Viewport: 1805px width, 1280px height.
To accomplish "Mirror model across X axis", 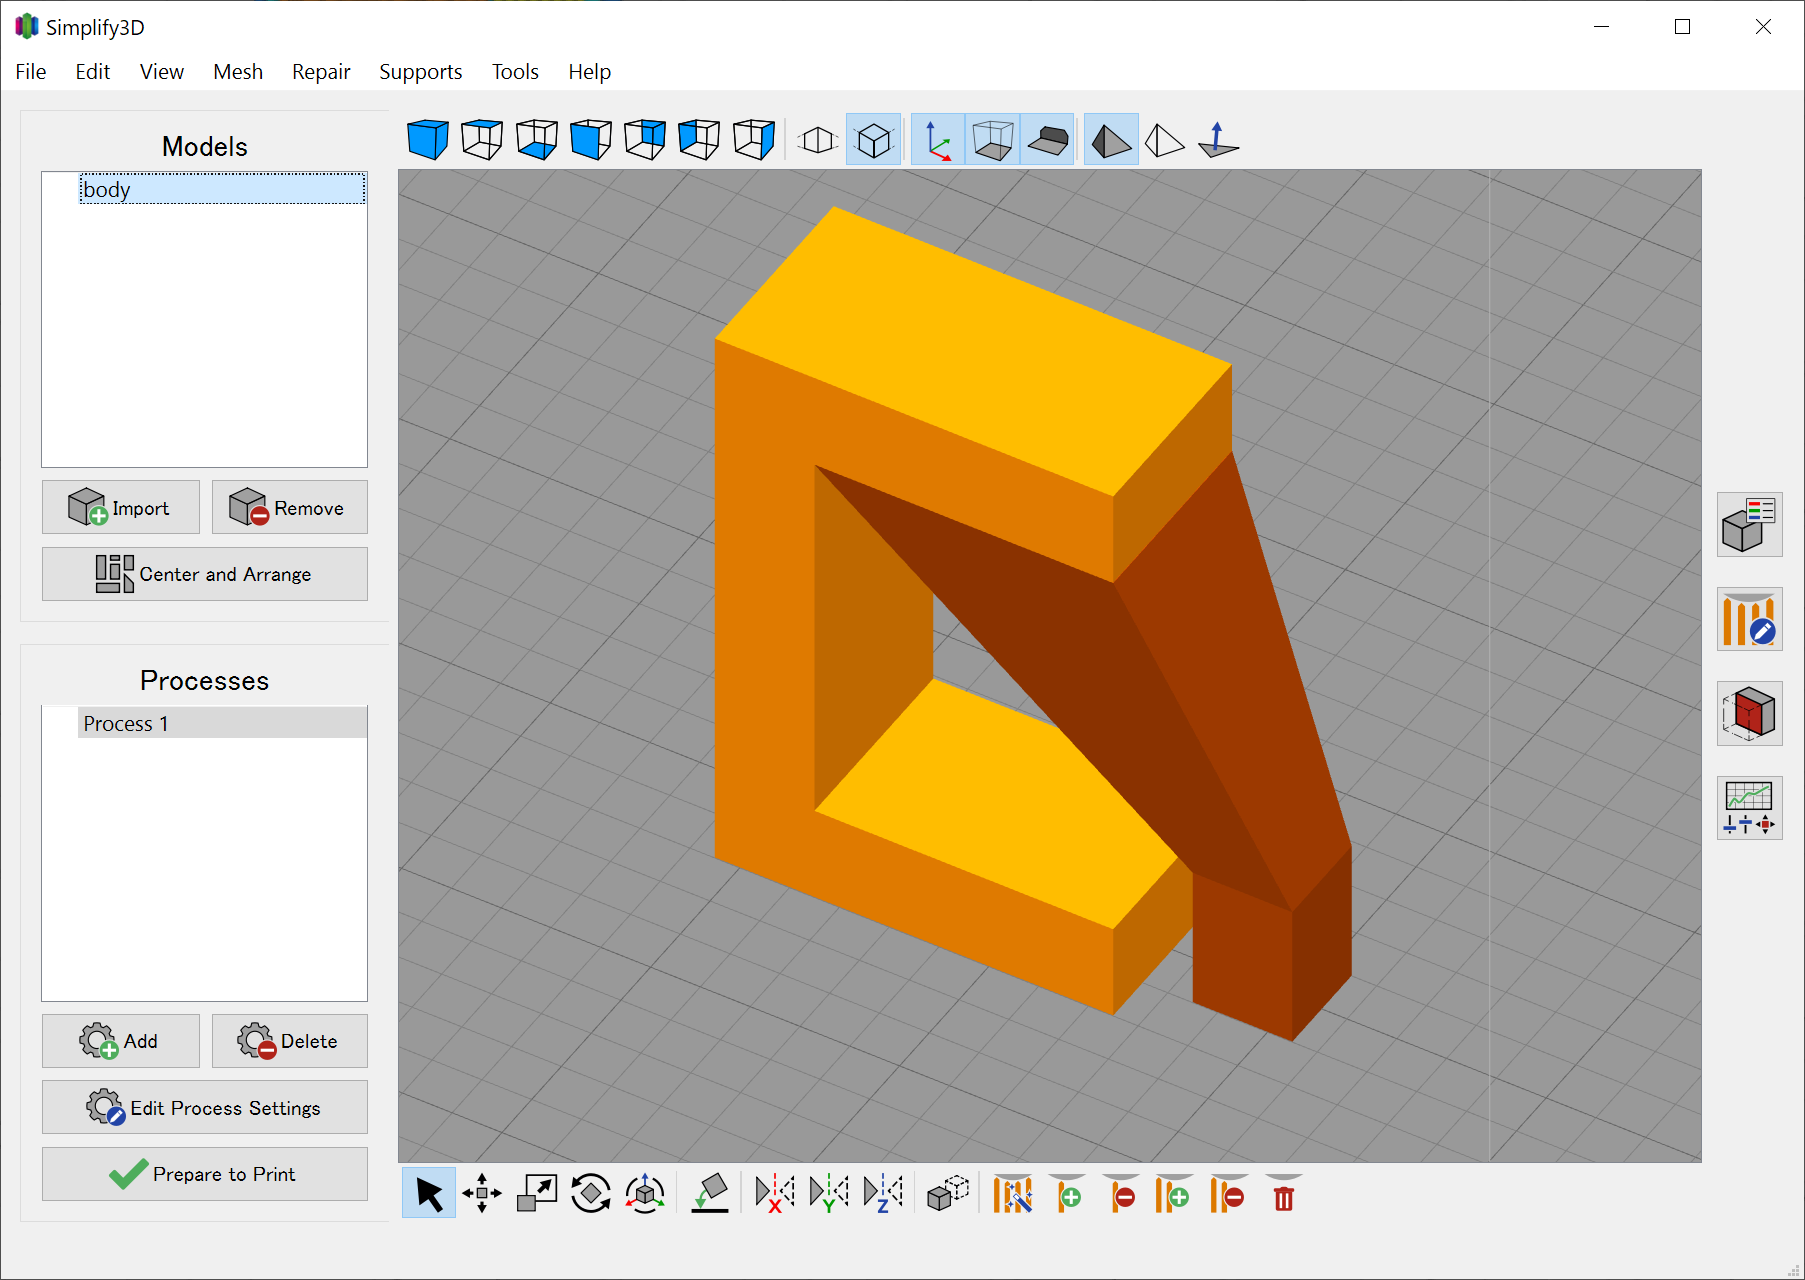I will pos(775,1193).
